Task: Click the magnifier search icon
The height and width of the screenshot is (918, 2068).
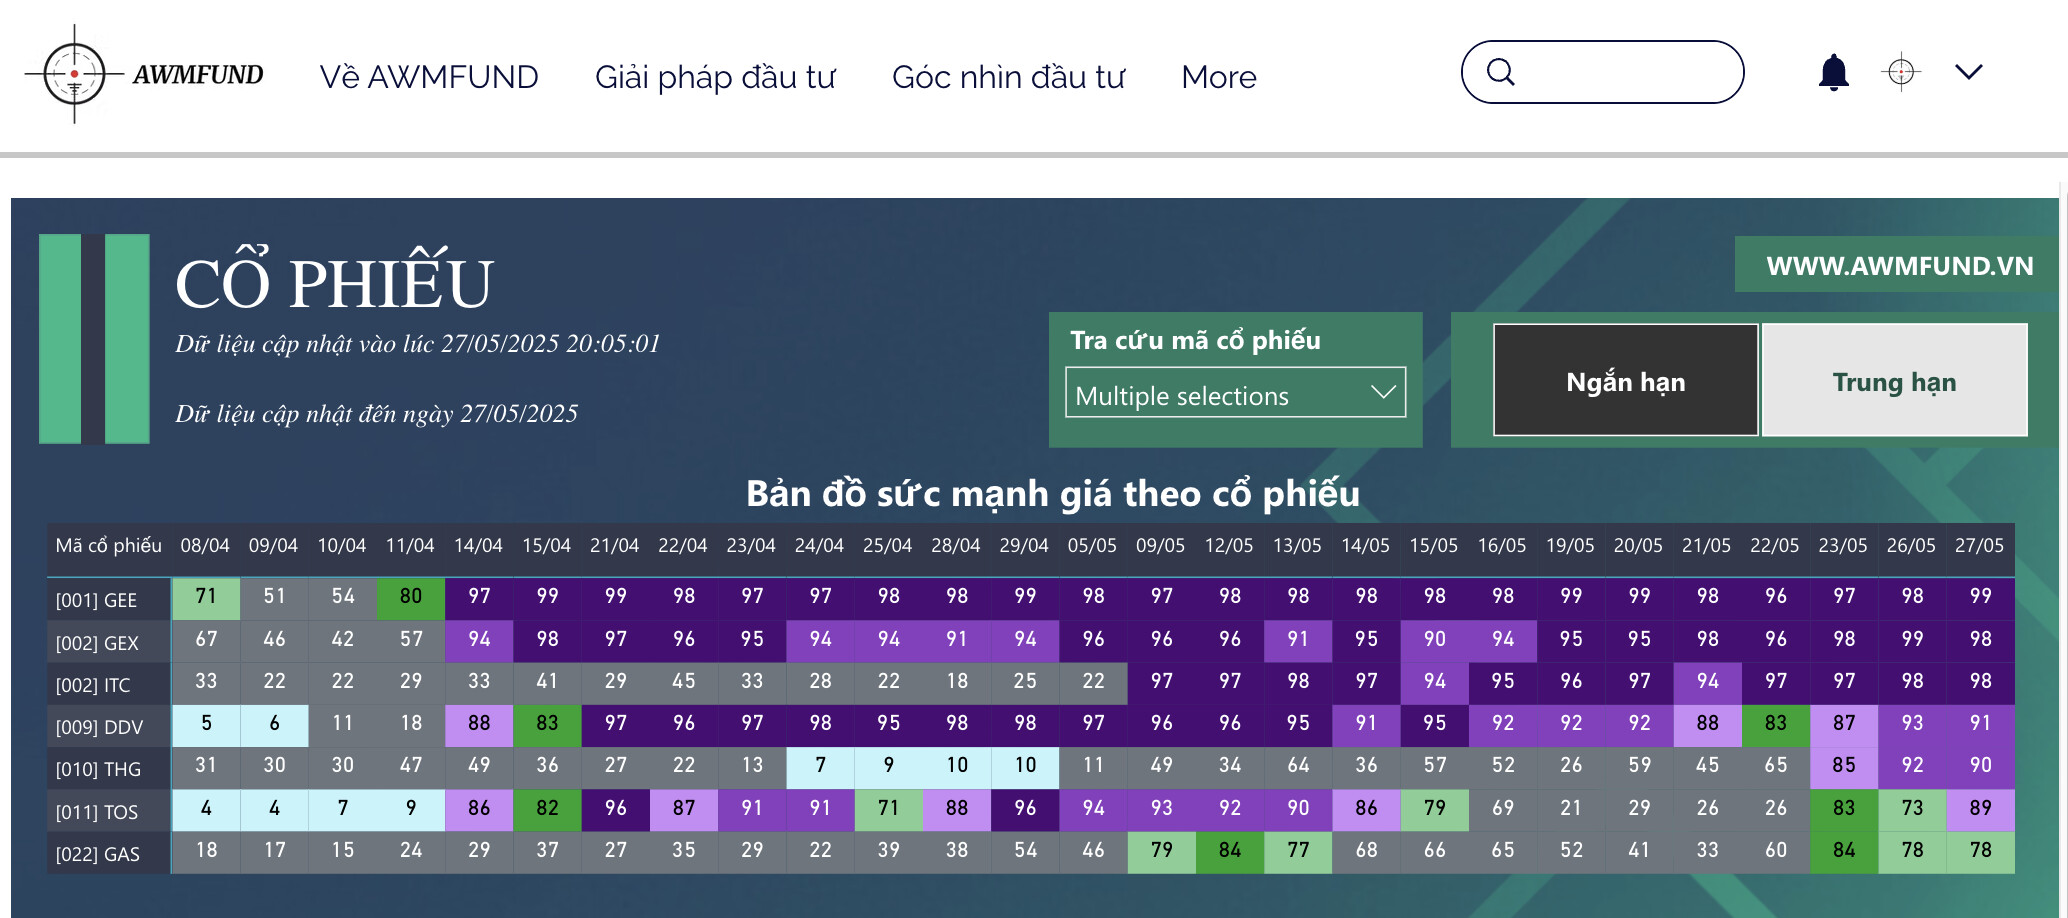Action: point(1500,72)
